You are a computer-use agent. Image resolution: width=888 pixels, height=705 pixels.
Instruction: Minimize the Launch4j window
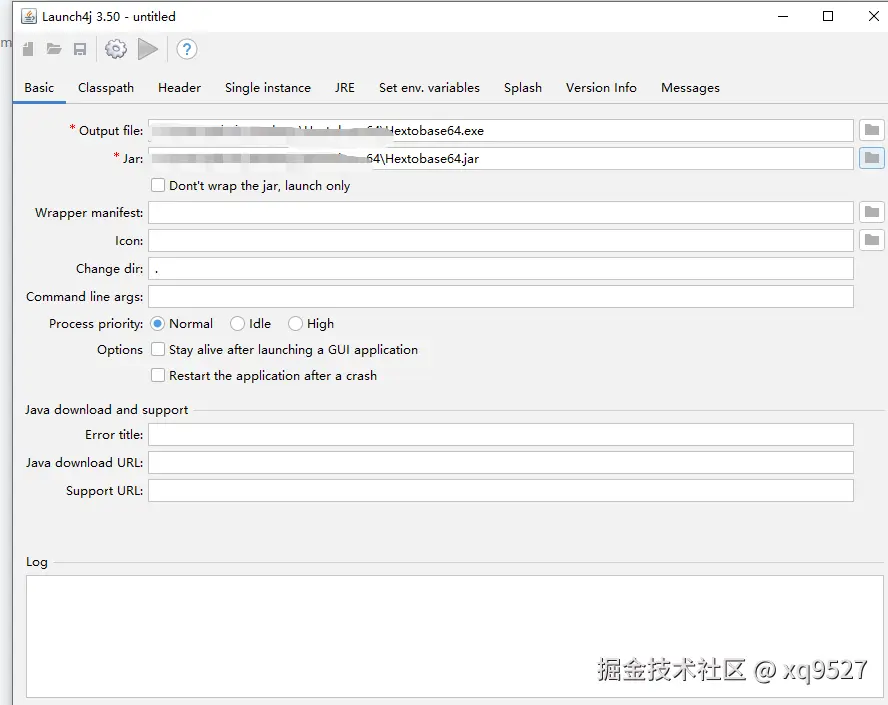[783, 16]
